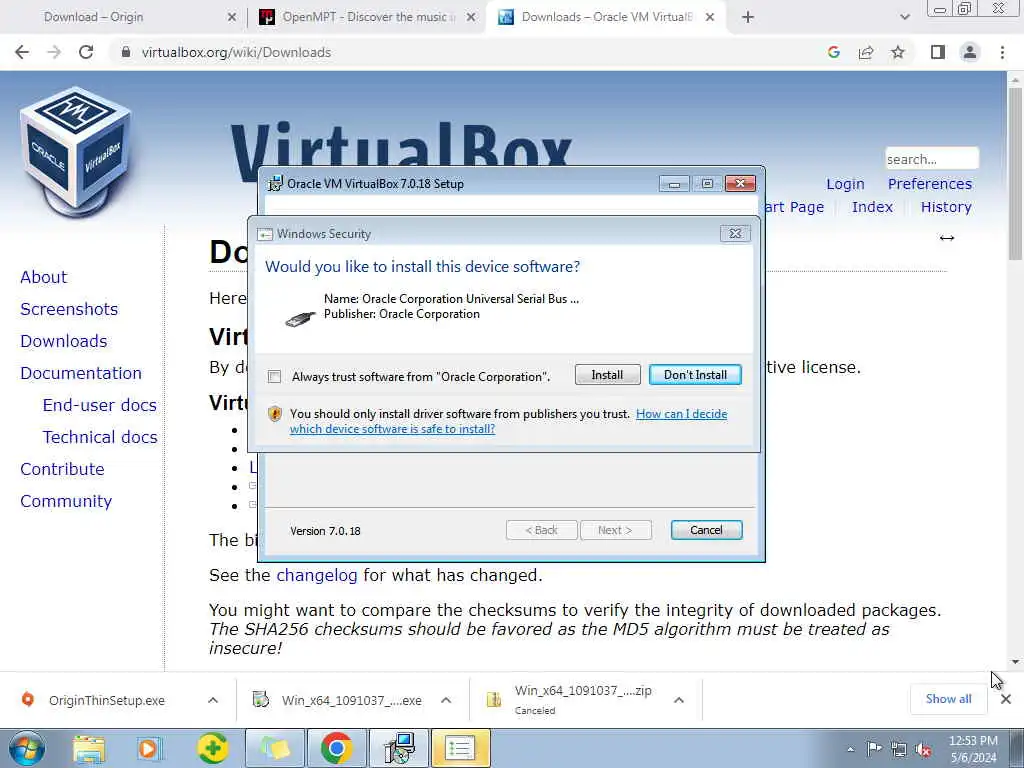1024x768 pixels.
Task: Open the share page icon in address bar
Action: pyautogui.click(x=866, y=52)
